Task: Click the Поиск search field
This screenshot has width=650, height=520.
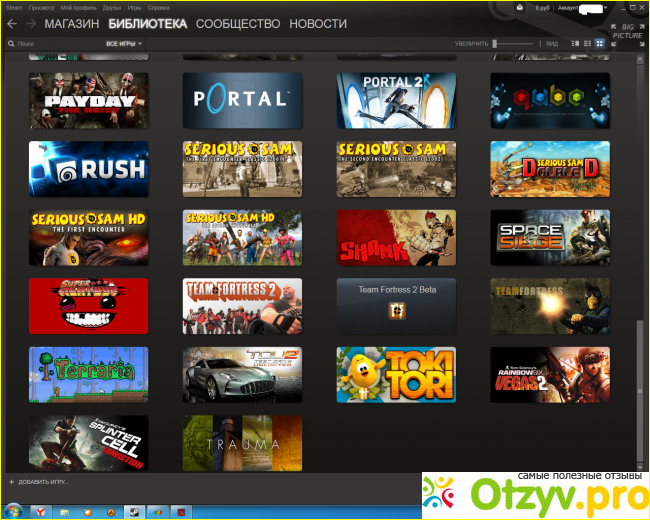Action: (50, 45)
